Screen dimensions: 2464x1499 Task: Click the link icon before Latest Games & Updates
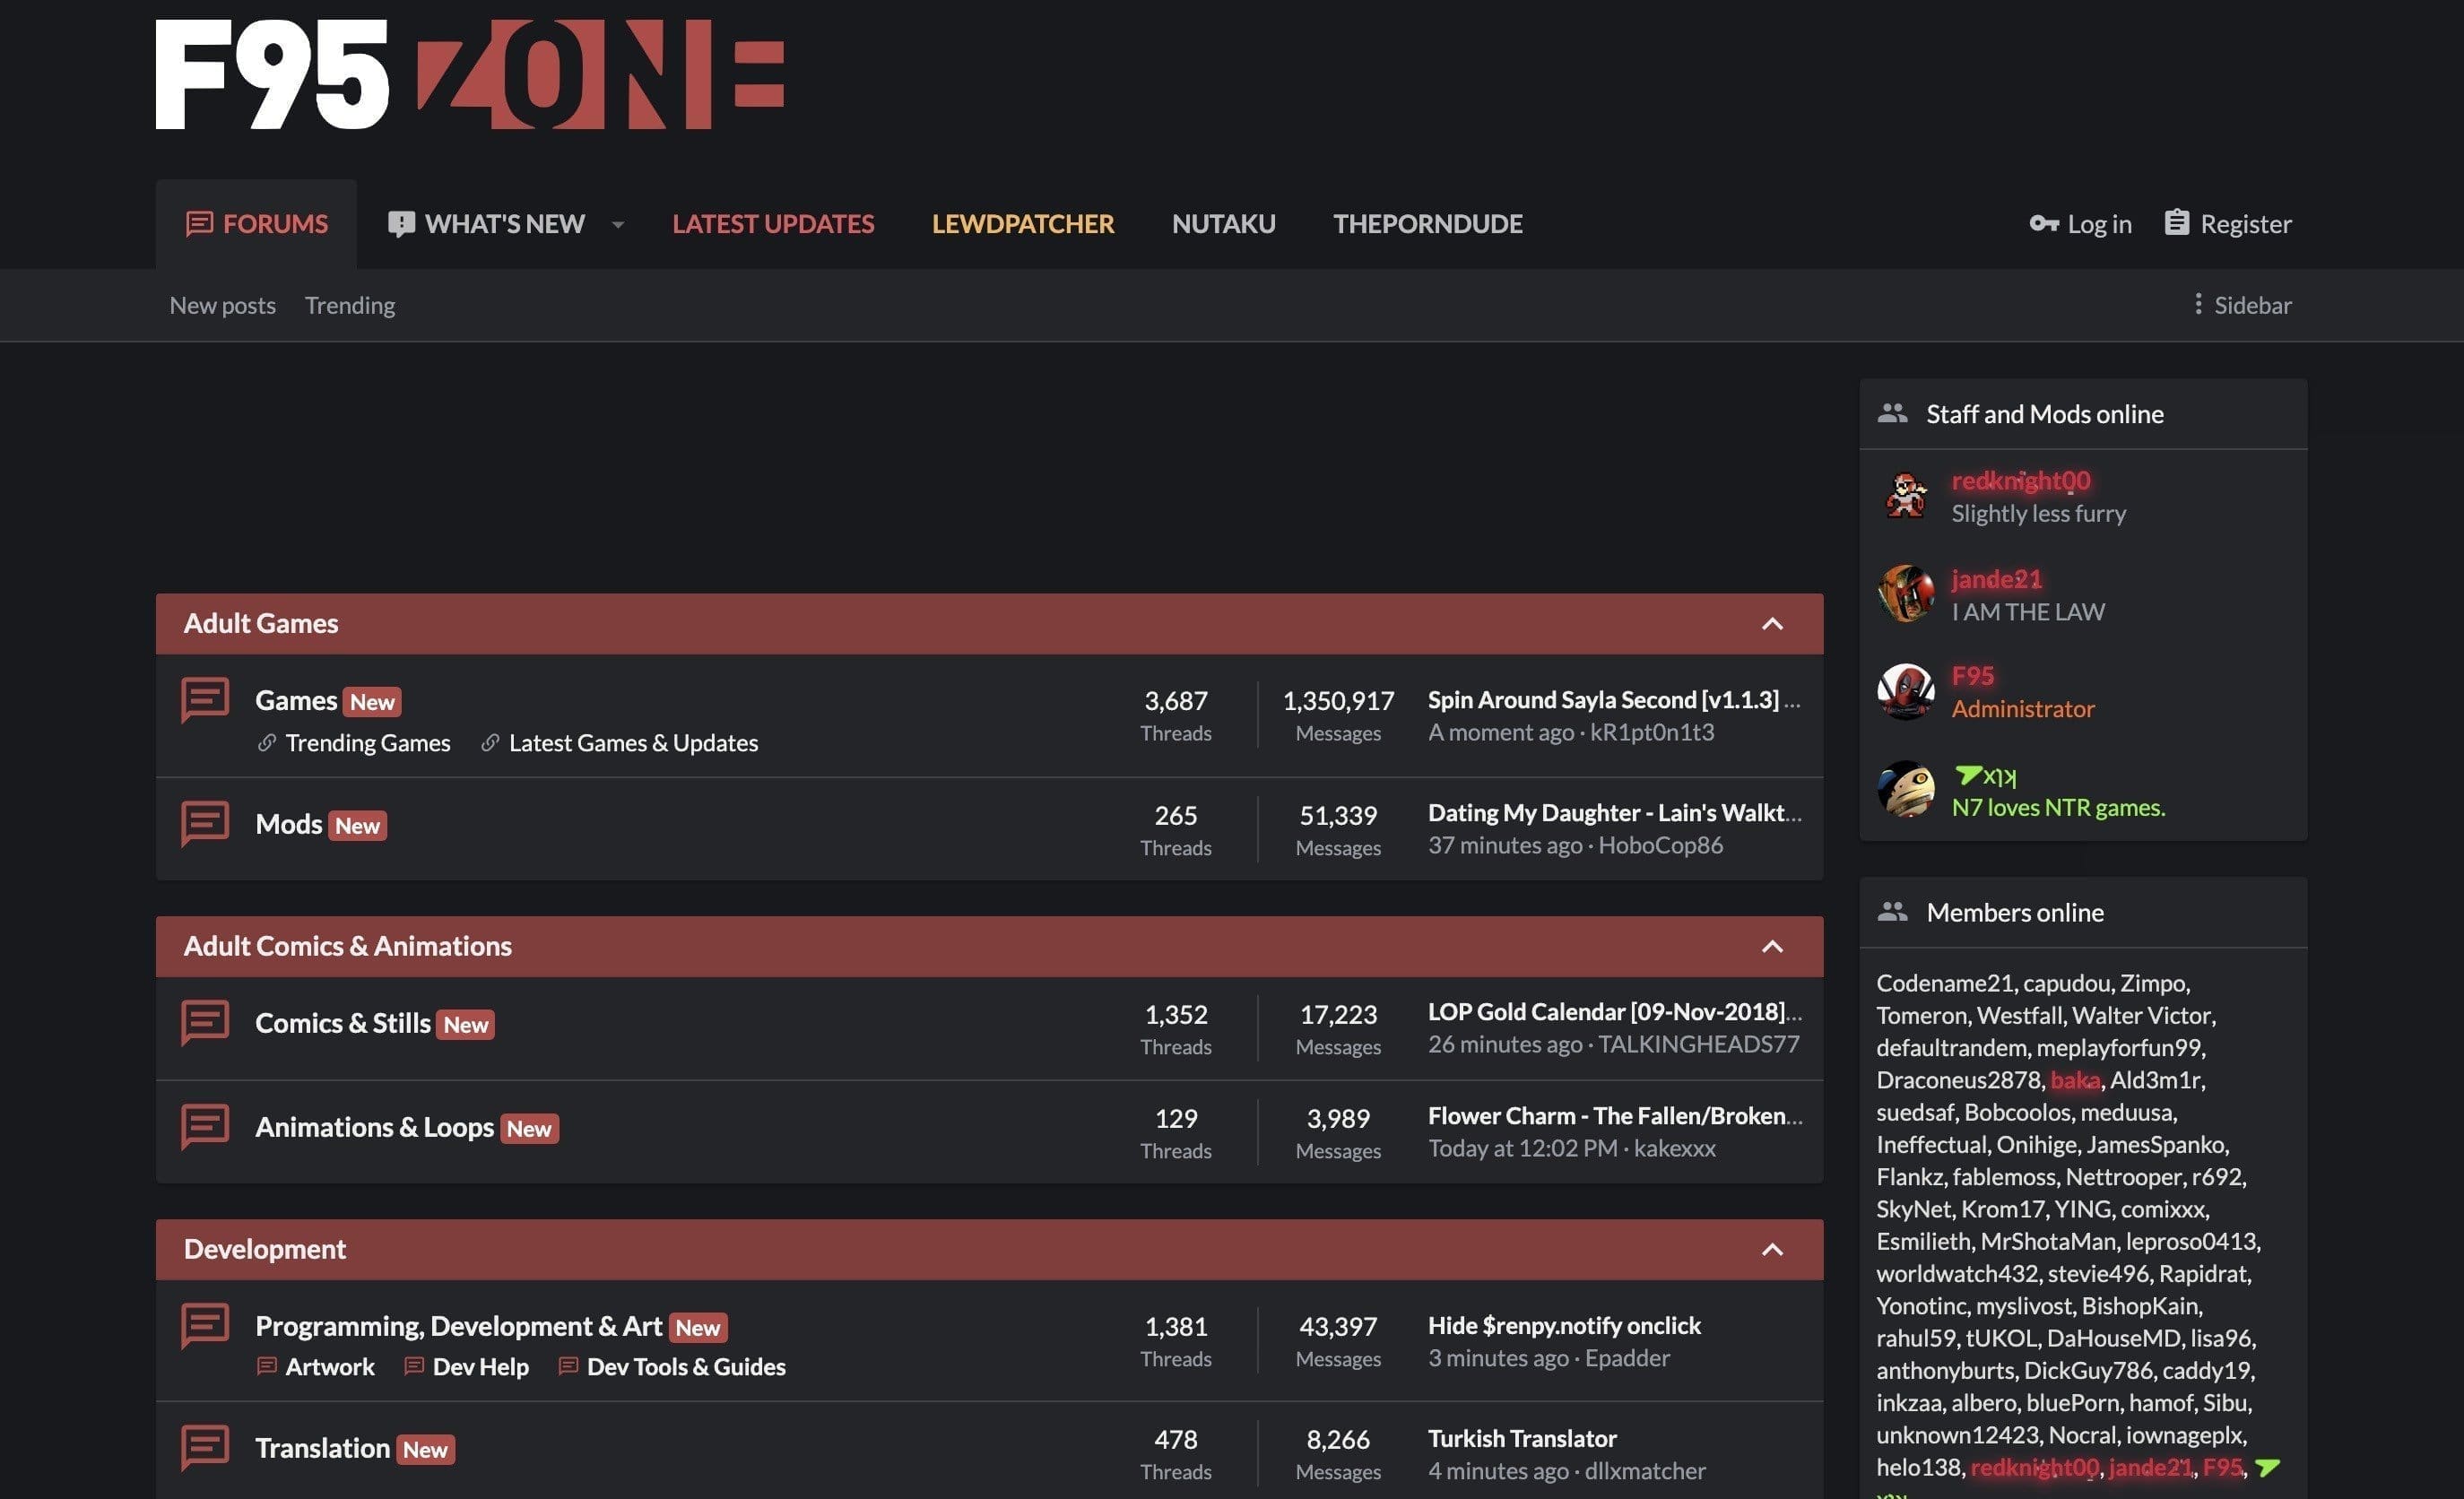[489, 743]
